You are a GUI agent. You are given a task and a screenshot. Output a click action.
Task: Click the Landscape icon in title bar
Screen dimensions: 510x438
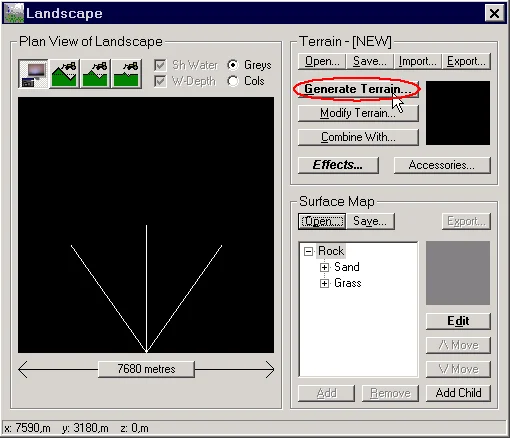click(13, 13)
